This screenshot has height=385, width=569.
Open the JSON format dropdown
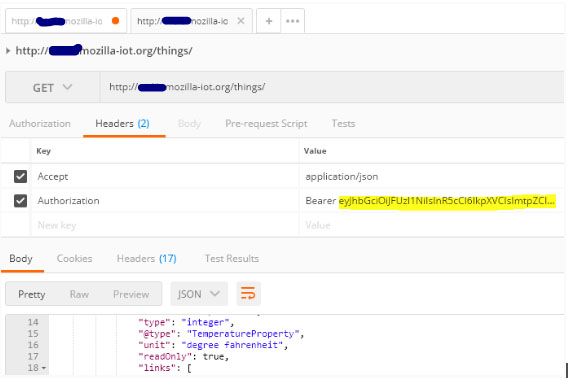[199, 294]
